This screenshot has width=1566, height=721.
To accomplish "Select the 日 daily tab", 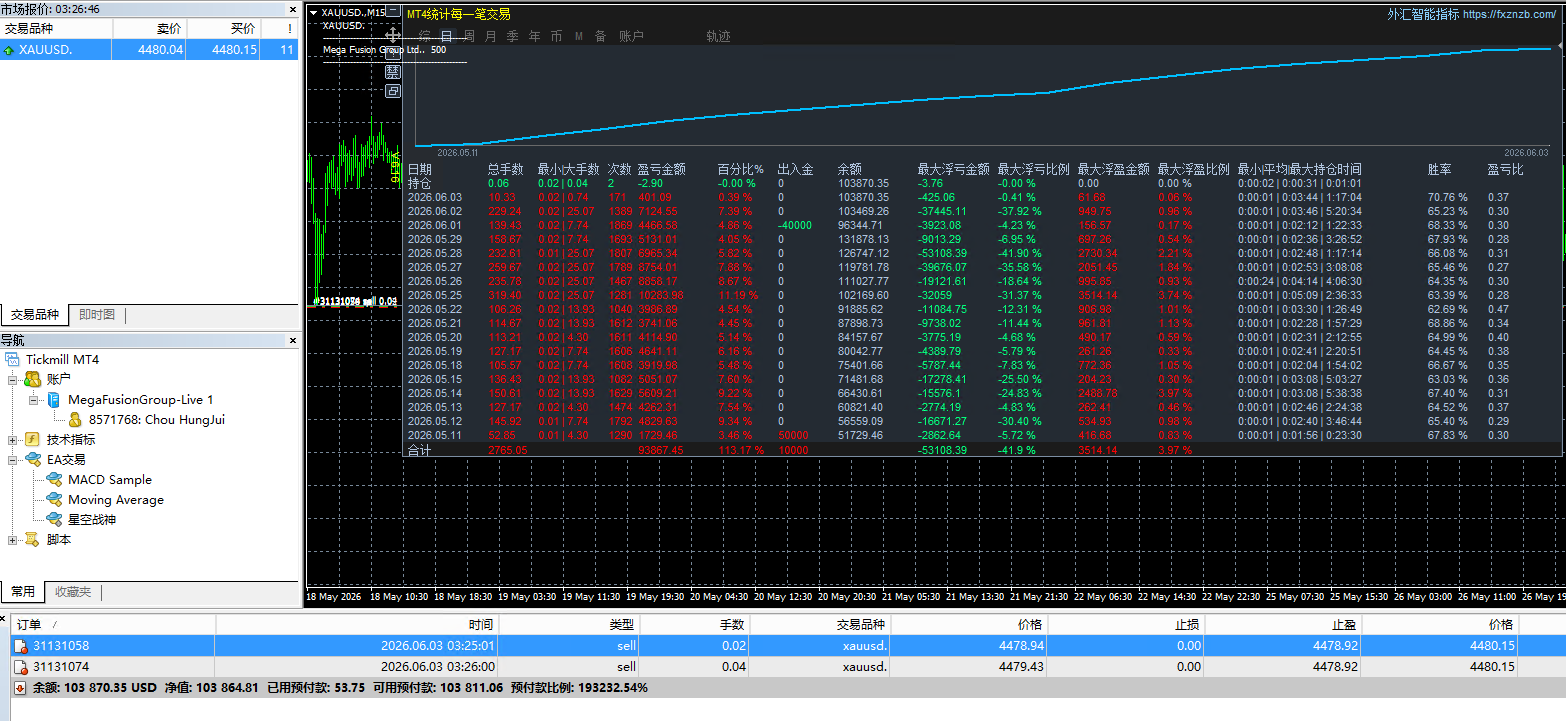I will [446, 36].
